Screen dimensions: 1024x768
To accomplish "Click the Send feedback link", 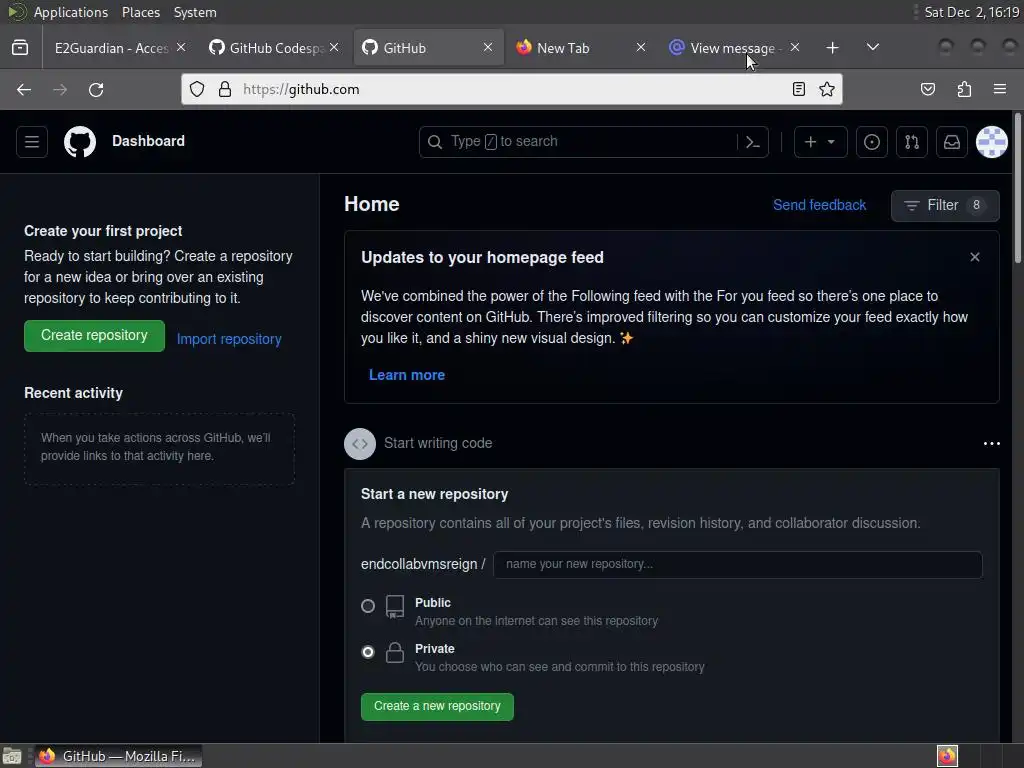I will point(820,205).
